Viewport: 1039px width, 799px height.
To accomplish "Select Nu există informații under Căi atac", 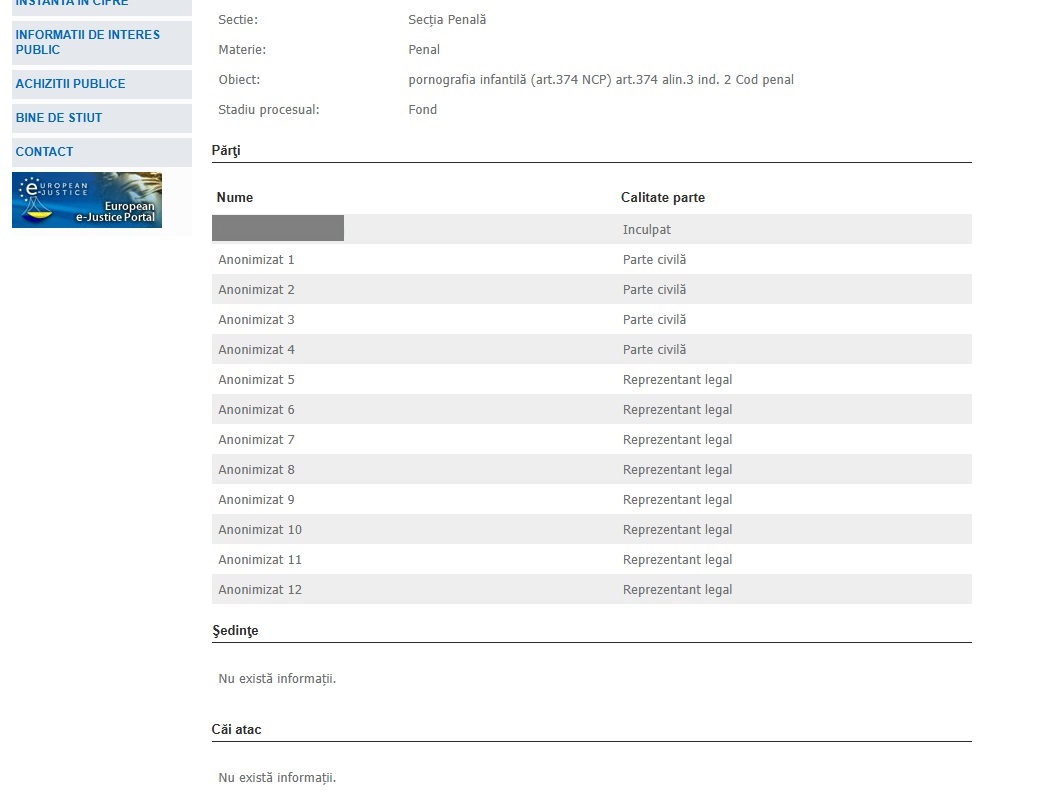I will [x=277, y=778].
